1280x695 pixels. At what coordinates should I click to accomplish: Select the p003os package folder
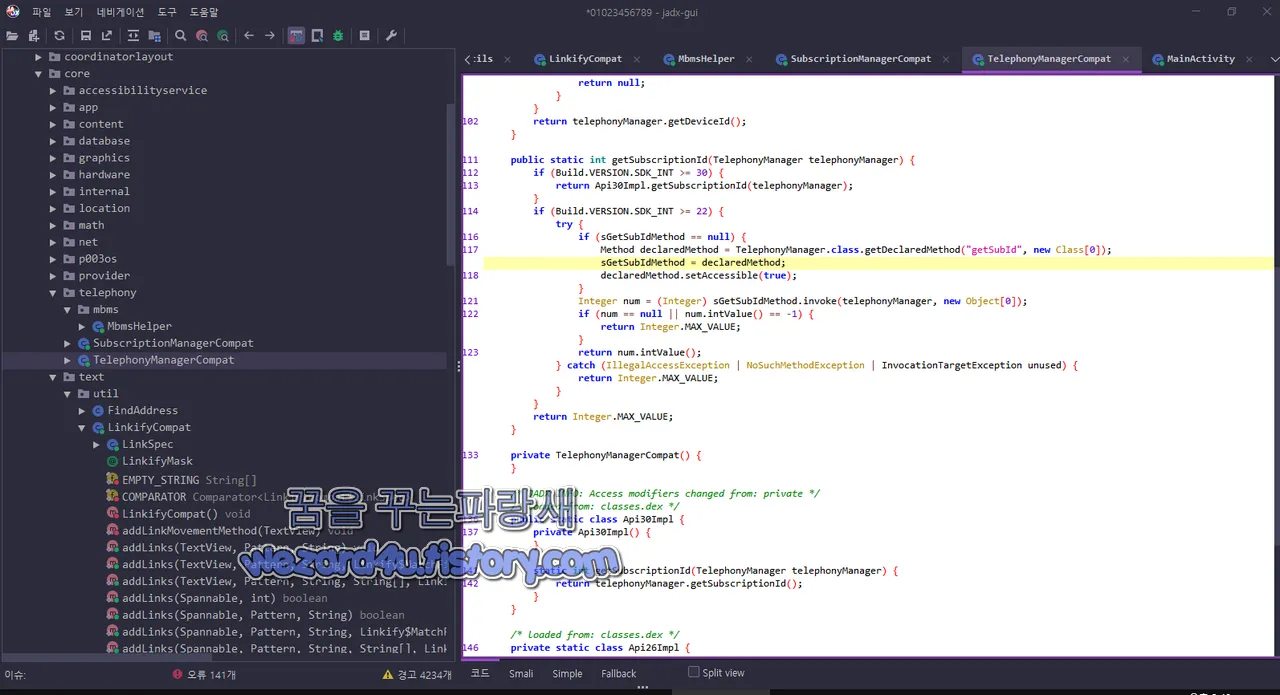(x=98, y=259)
